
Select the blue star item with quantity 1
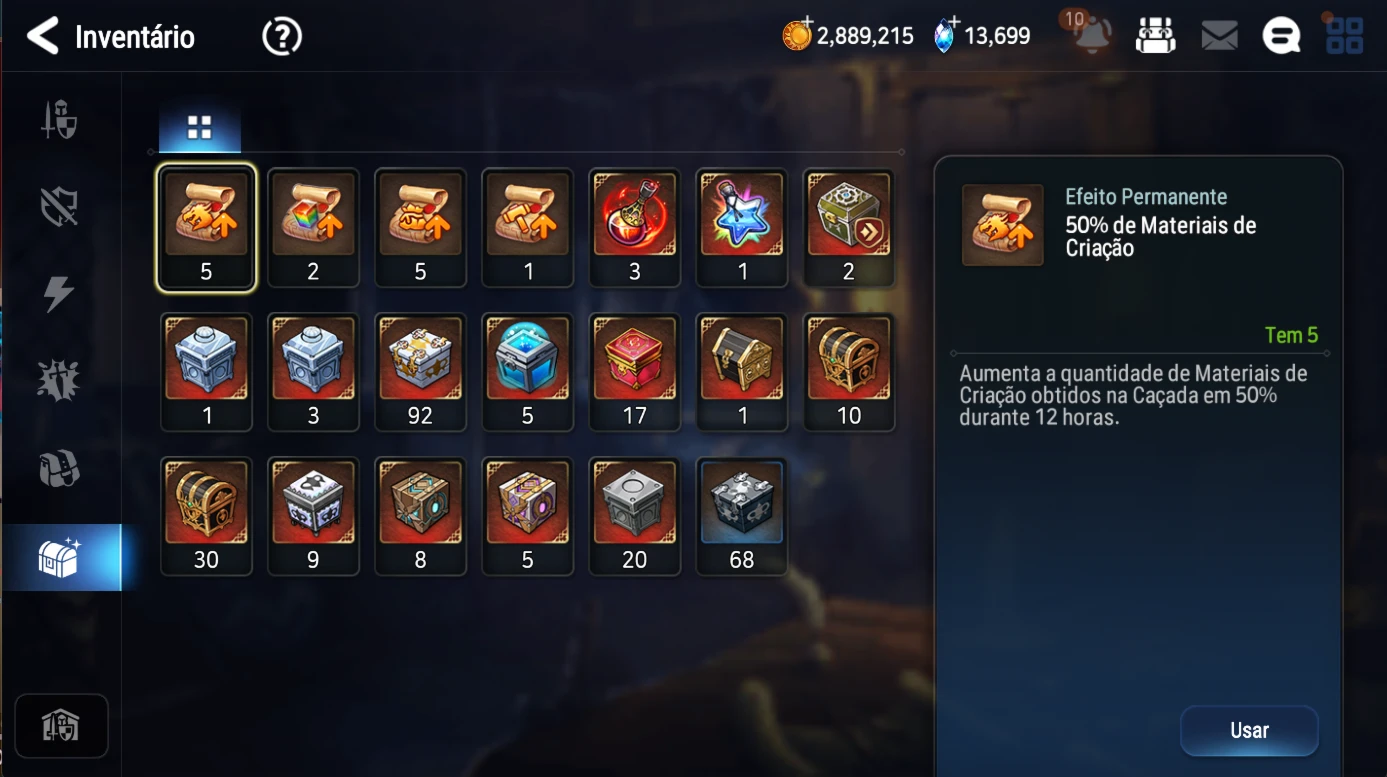[x=742, y=228]
